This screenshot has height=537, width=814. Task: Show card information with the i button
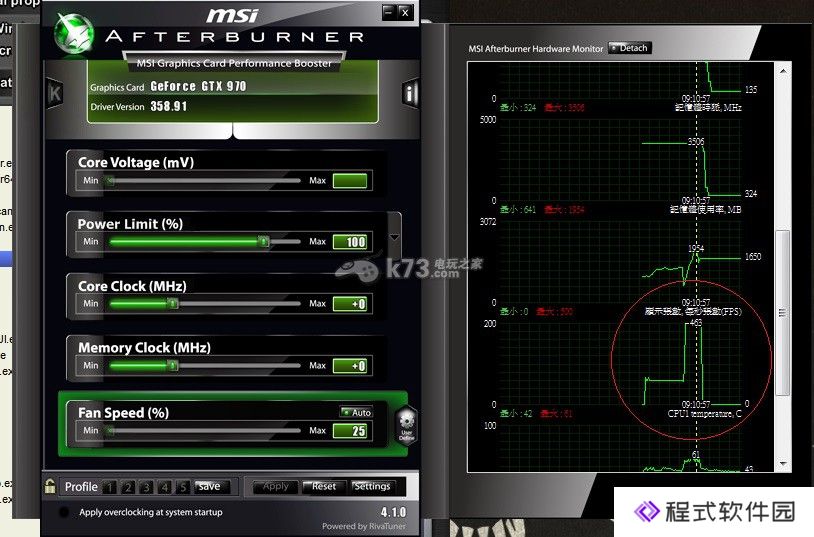(x=410, y=94)
